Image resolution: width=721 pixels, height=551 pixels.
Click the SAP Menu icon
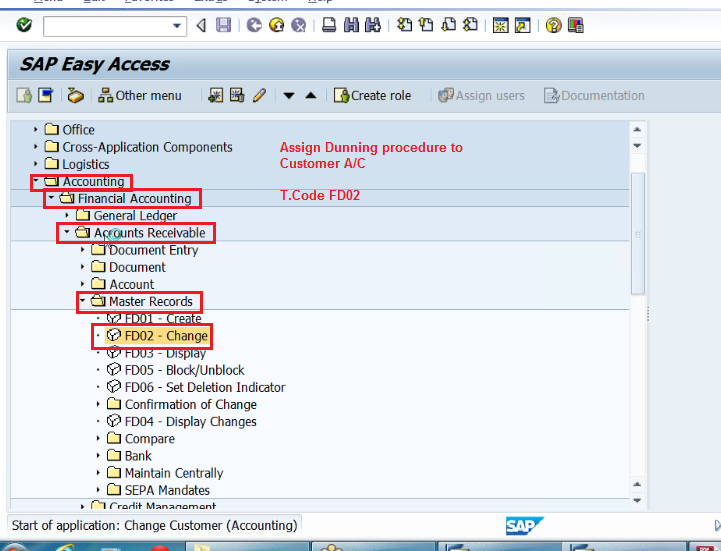click(46, 96)
